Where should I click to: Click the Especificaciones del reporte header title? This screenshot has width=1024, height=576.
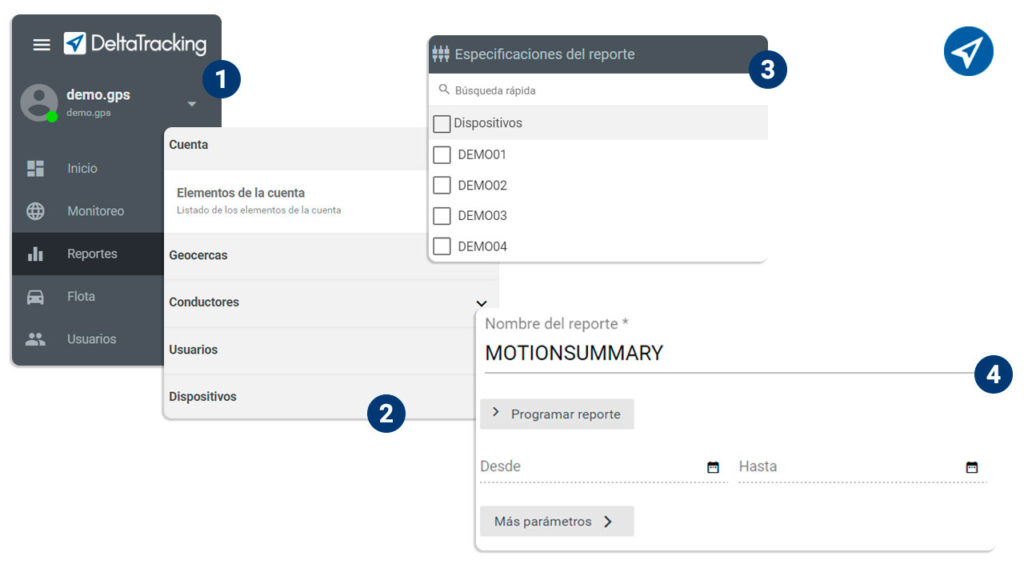[545, 54]
